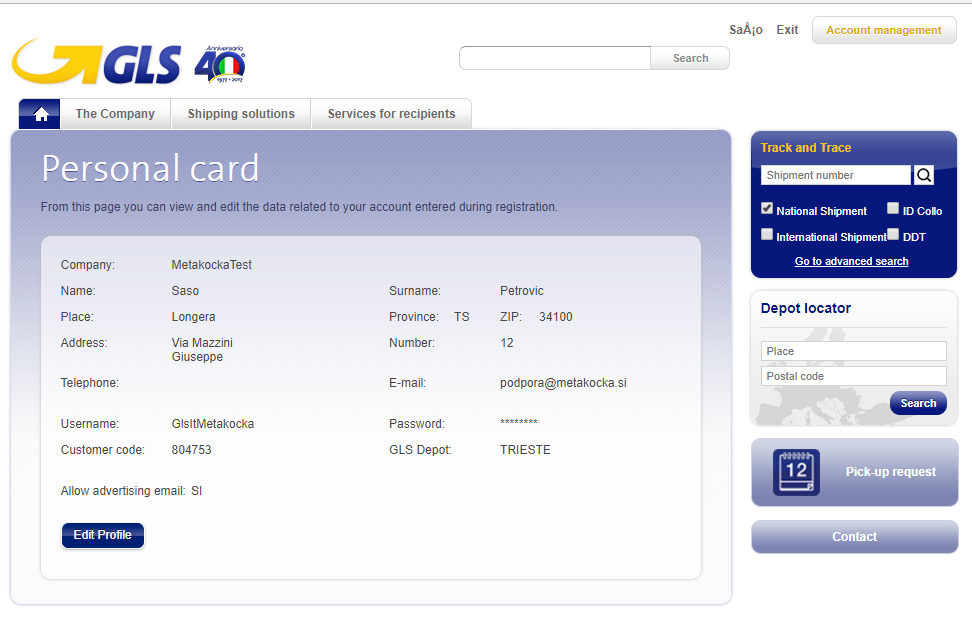972x624 pixels.
Task: Tick the International Shipment checkbox
Action: coord(767,234)
